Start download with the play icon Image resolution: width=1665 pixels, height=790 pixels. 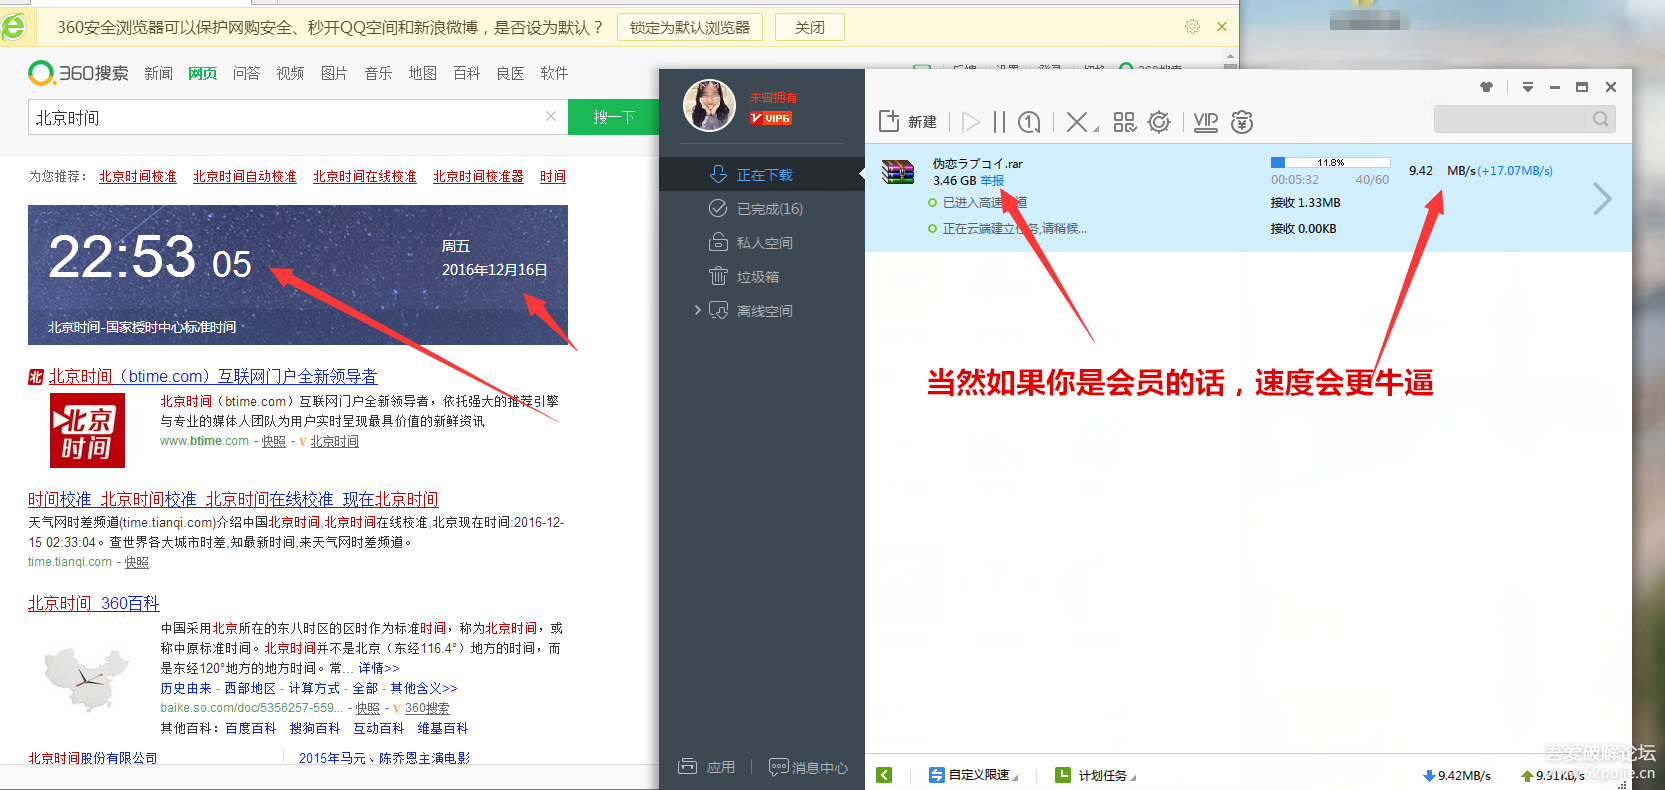click(x=971, y=122)
